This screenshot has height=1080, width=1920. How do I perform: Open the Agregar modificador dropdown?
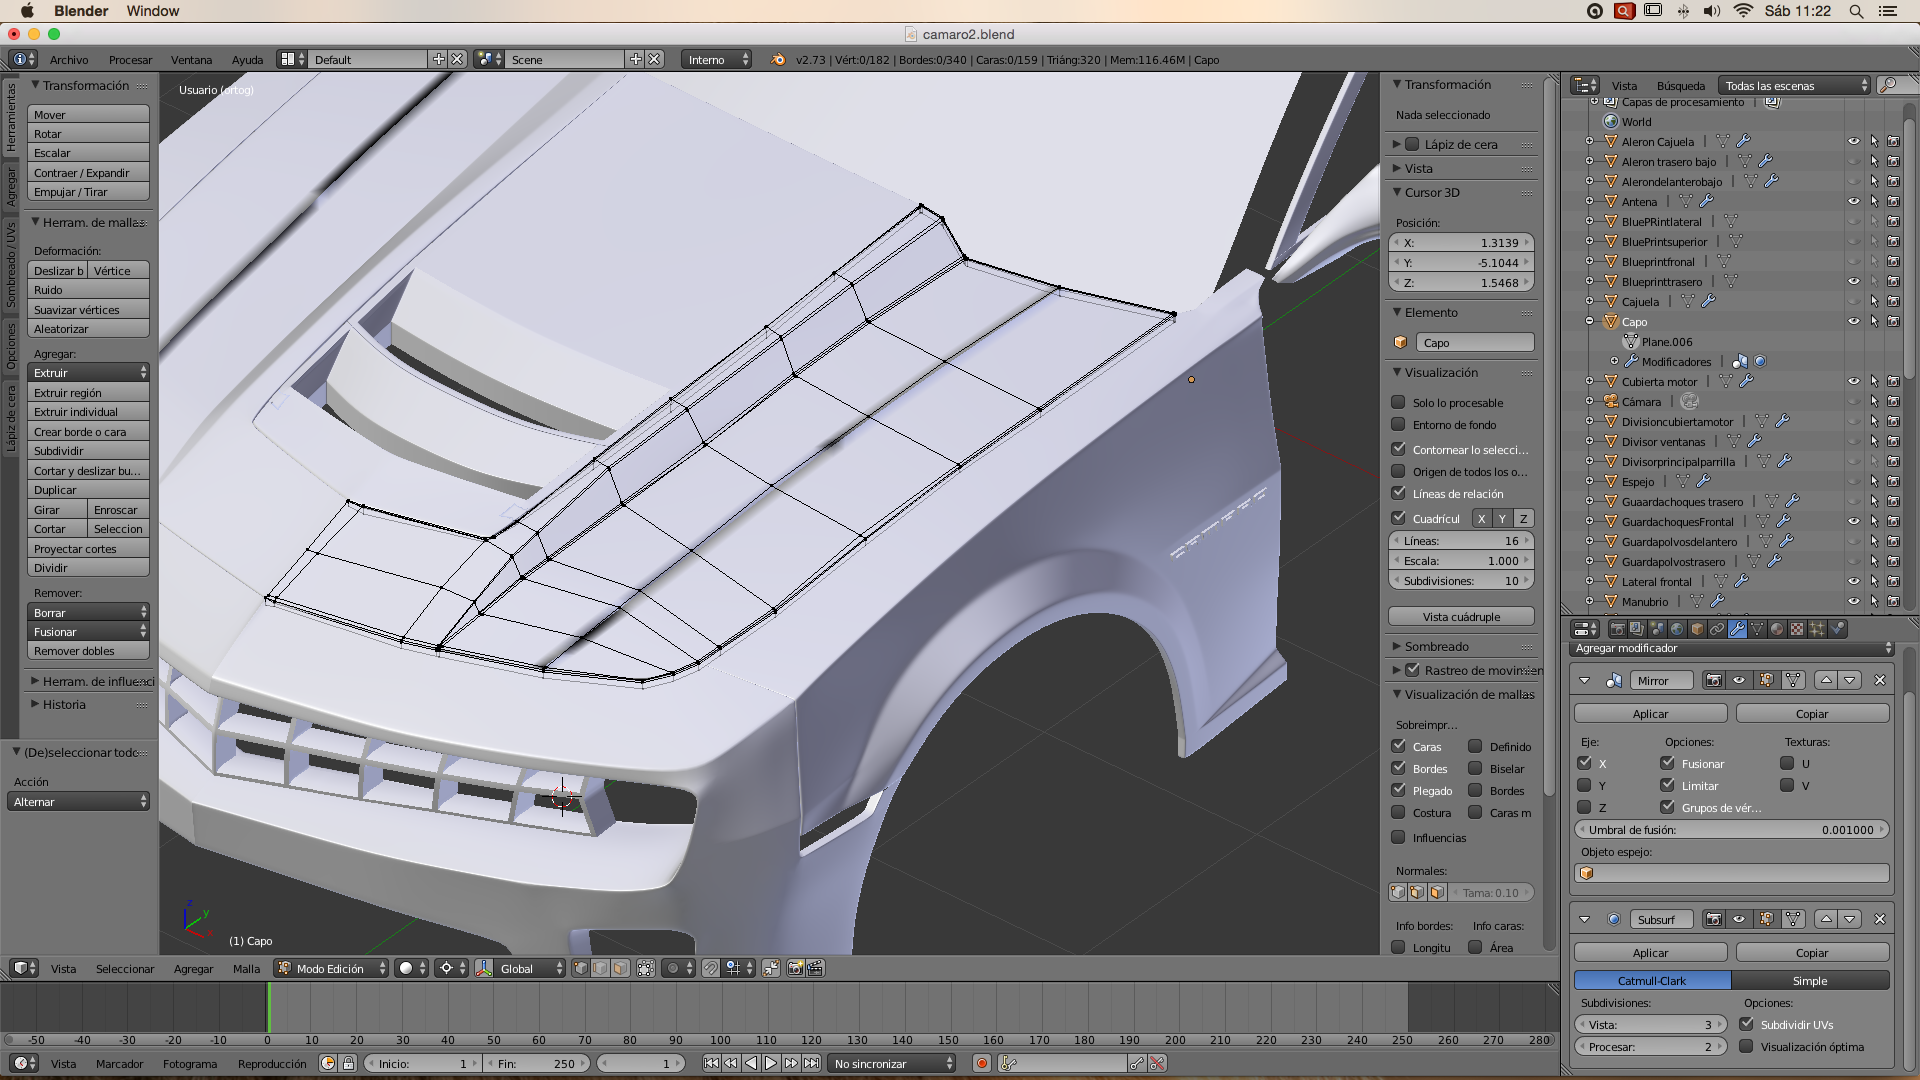pos(1732,648)
